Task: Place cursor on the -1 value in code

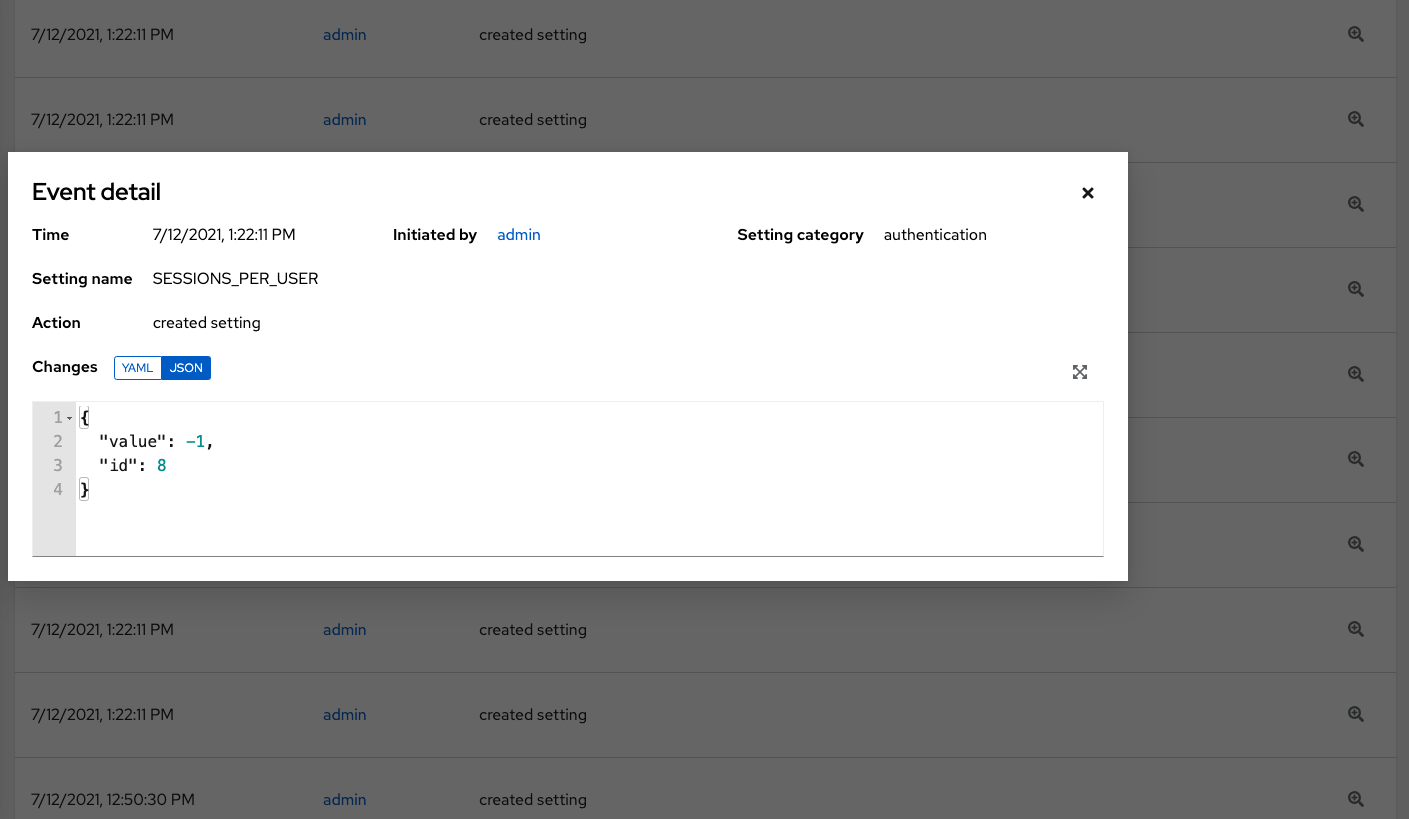Action: pyautogui.click(x=196, y=441)
